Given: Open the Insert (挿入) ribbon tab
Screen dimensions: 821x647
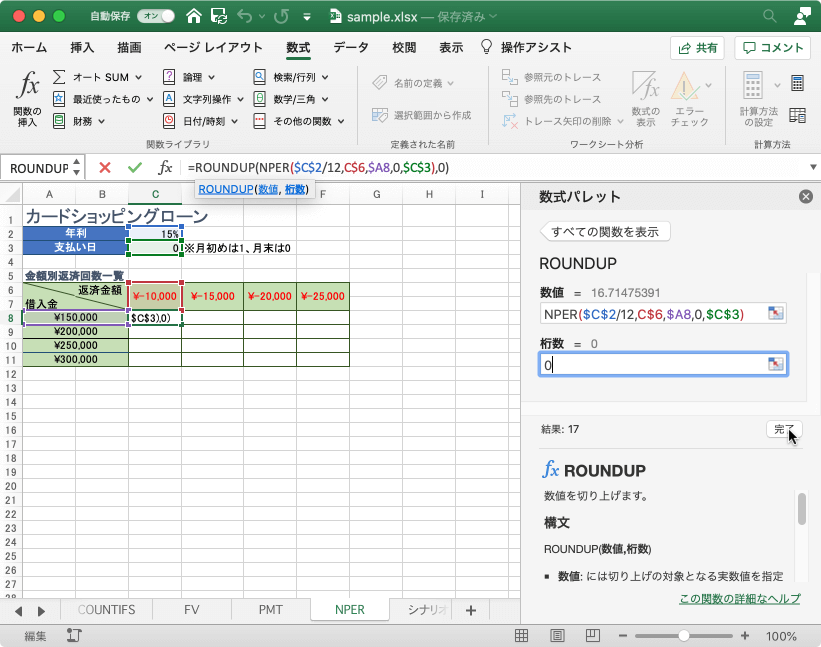Looking at the screenshot, I should 82,48.
